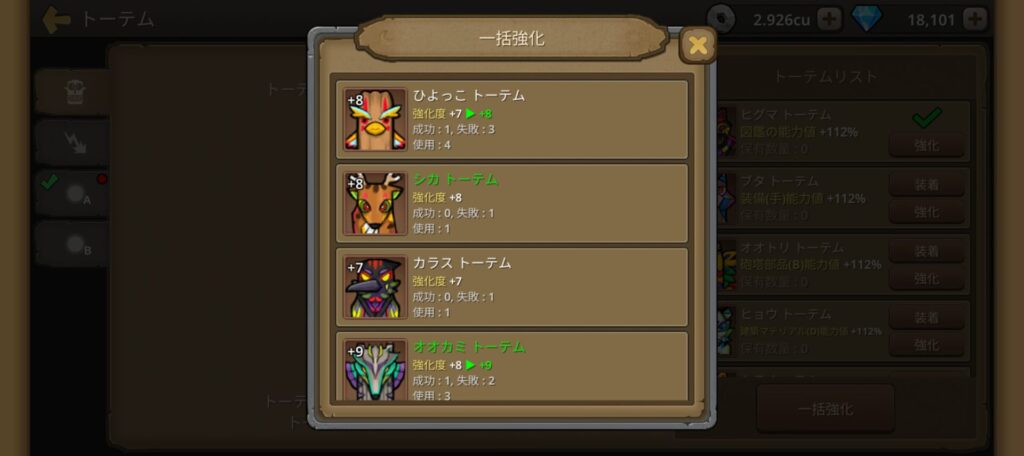Select totem preset A
This screenshot has height=456, width=1024.
tap(74, 193)
